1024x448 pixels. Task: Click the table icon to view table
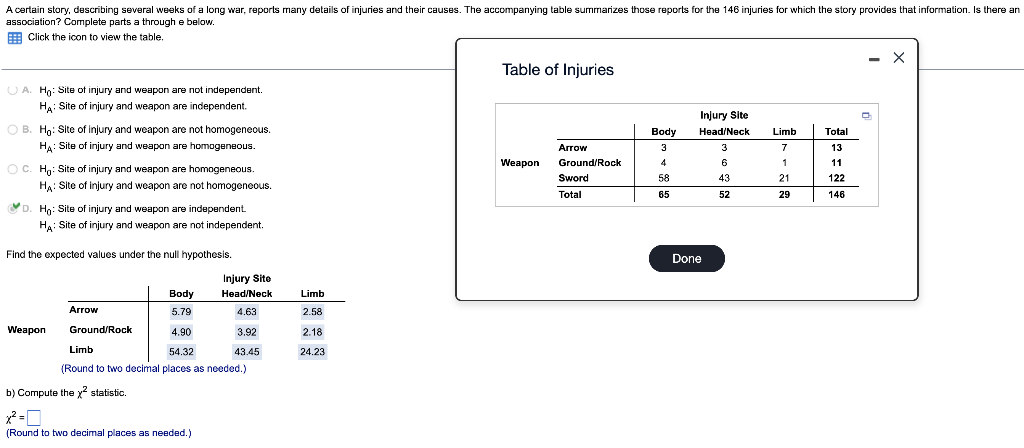coord(14,38)
